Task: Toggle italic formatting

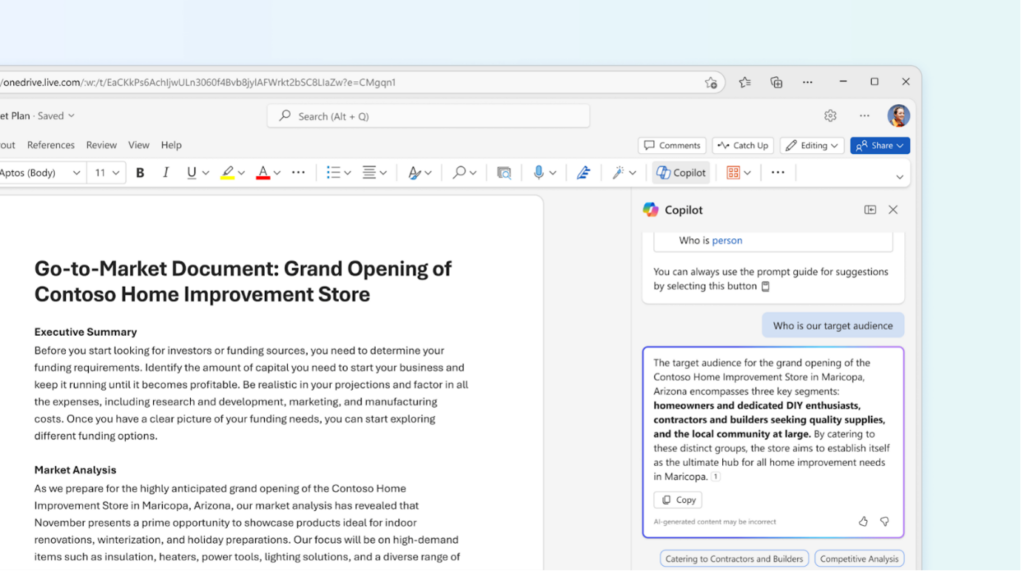Action: coord(166,173)
